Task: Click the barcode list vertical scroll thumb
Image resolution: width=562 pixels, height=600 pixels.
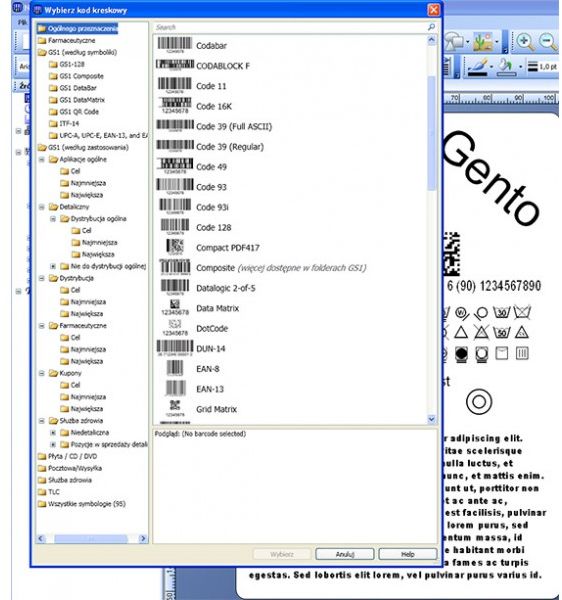Action: pyautogui.click(x=432, y=132)
